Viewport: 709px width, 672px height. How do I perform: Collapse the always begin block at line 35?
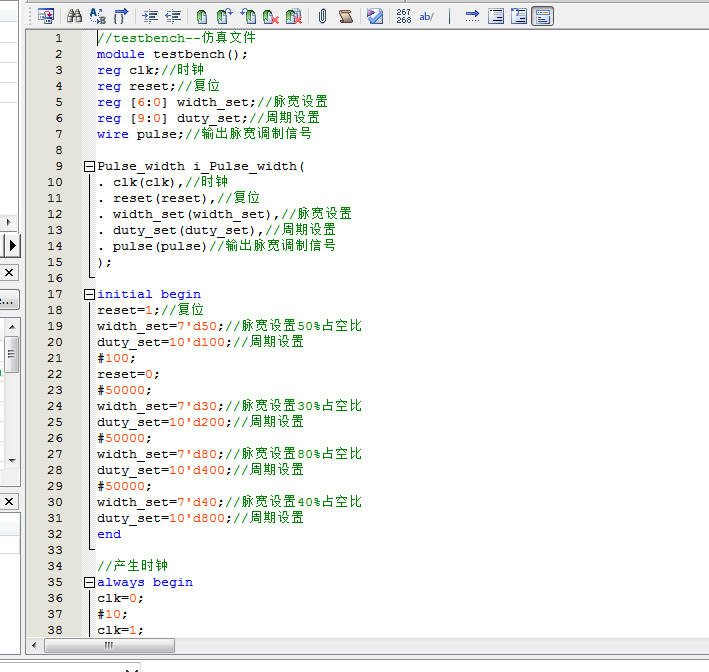coord(89,582)
